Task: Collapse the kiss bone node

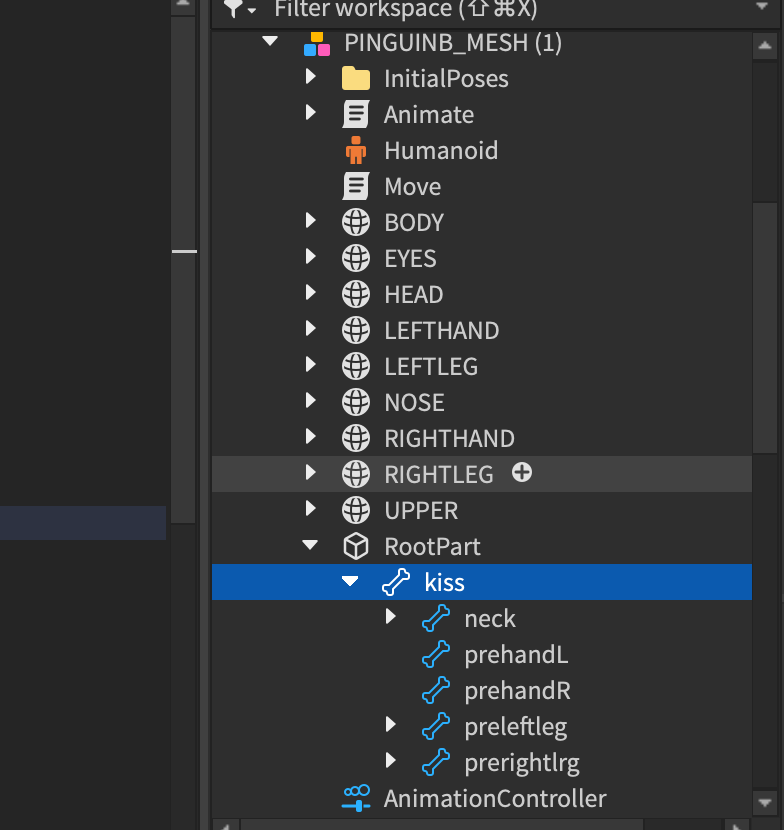Action: coord(350,582)
